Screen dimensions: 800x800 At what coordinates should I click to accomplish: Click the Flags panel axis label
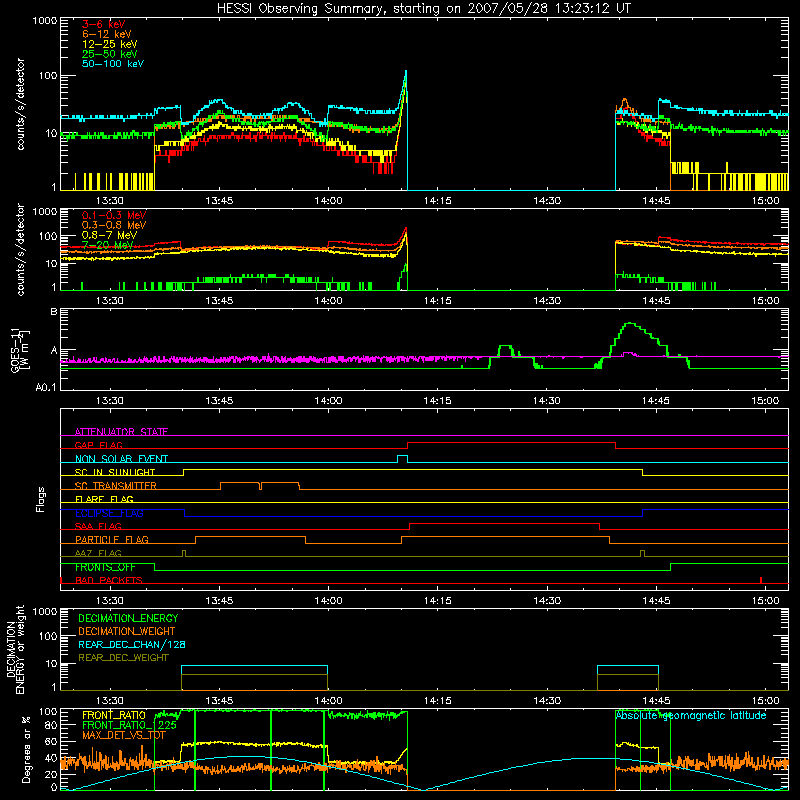tap(41, 499)
